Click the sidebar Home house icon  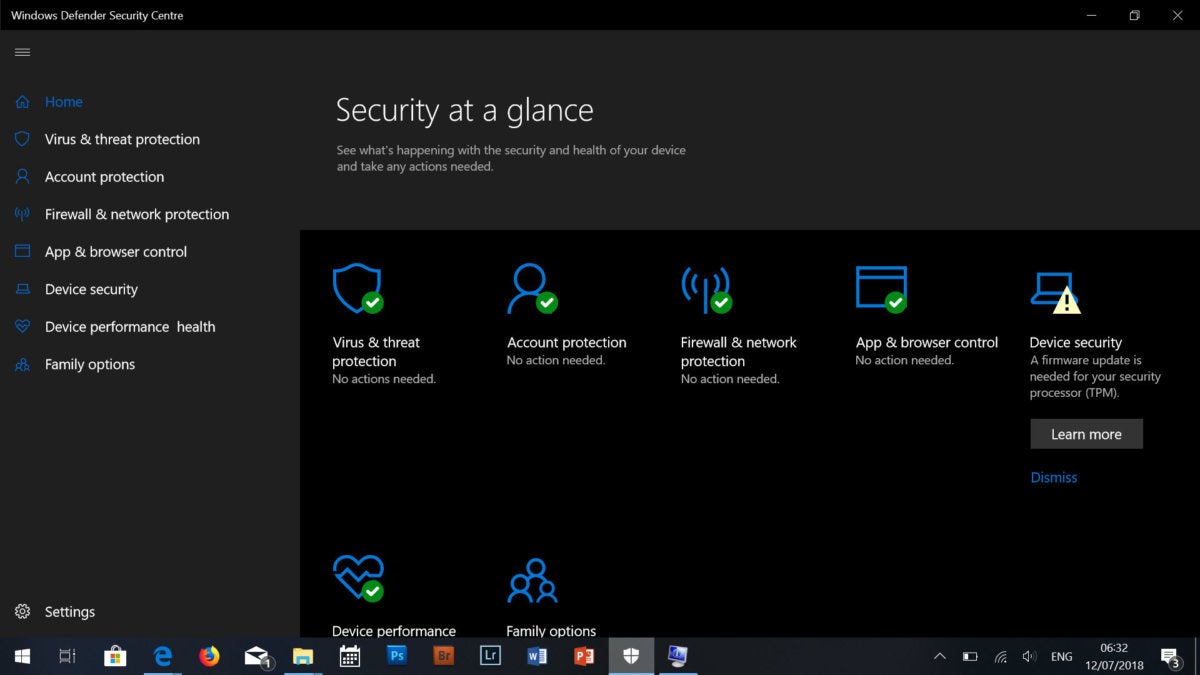pos(22,102)
